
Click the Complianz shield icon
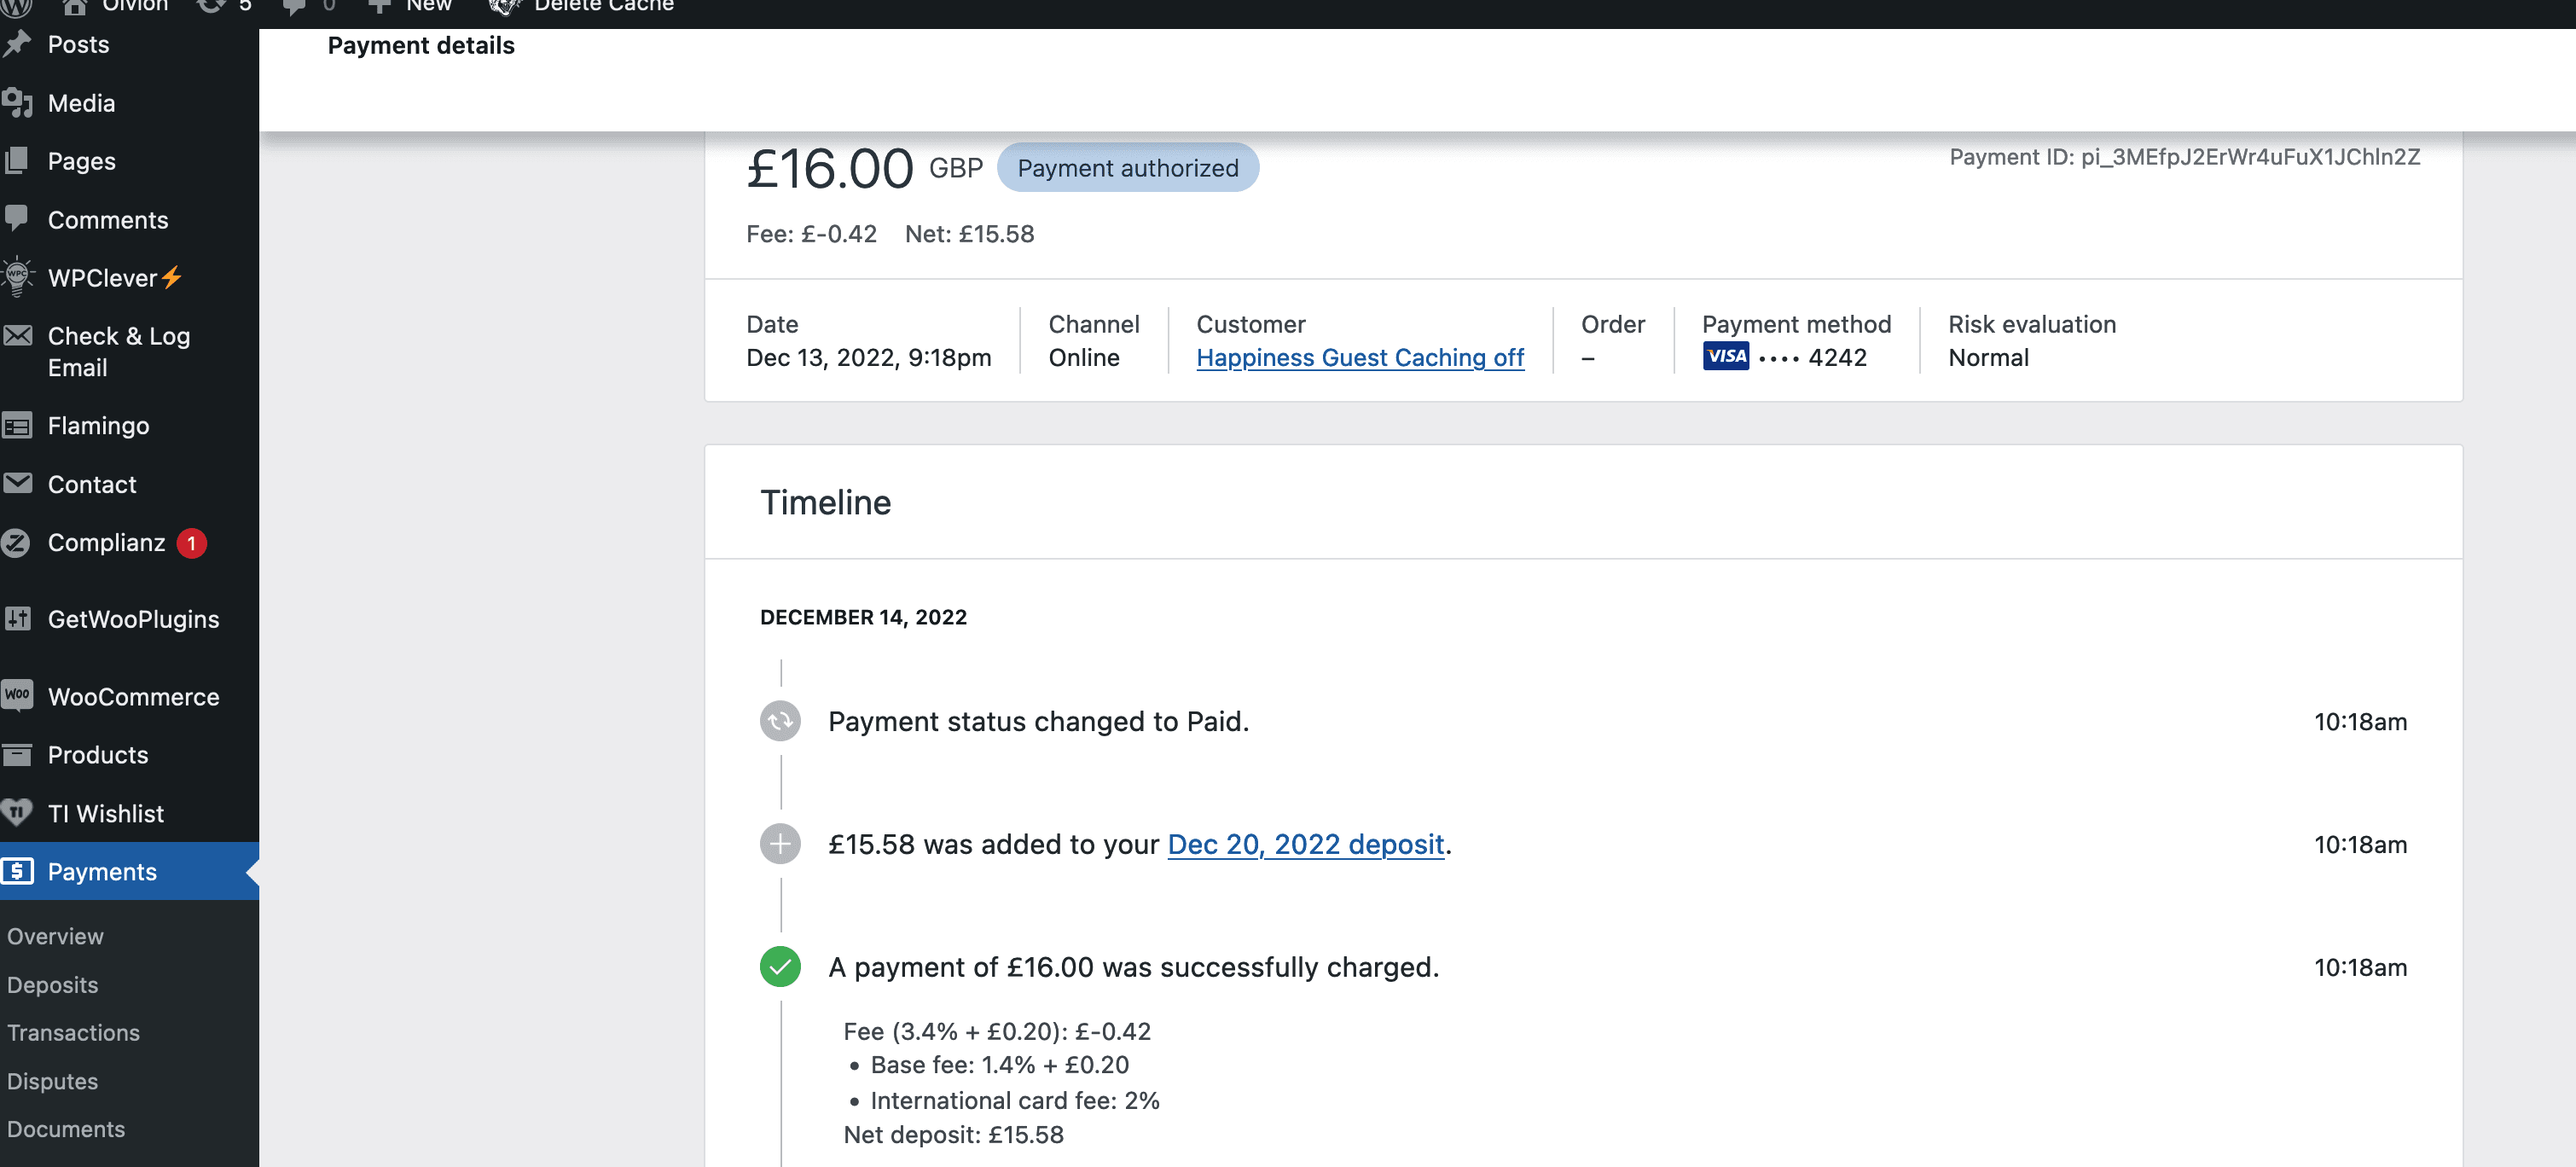[17, 542]
